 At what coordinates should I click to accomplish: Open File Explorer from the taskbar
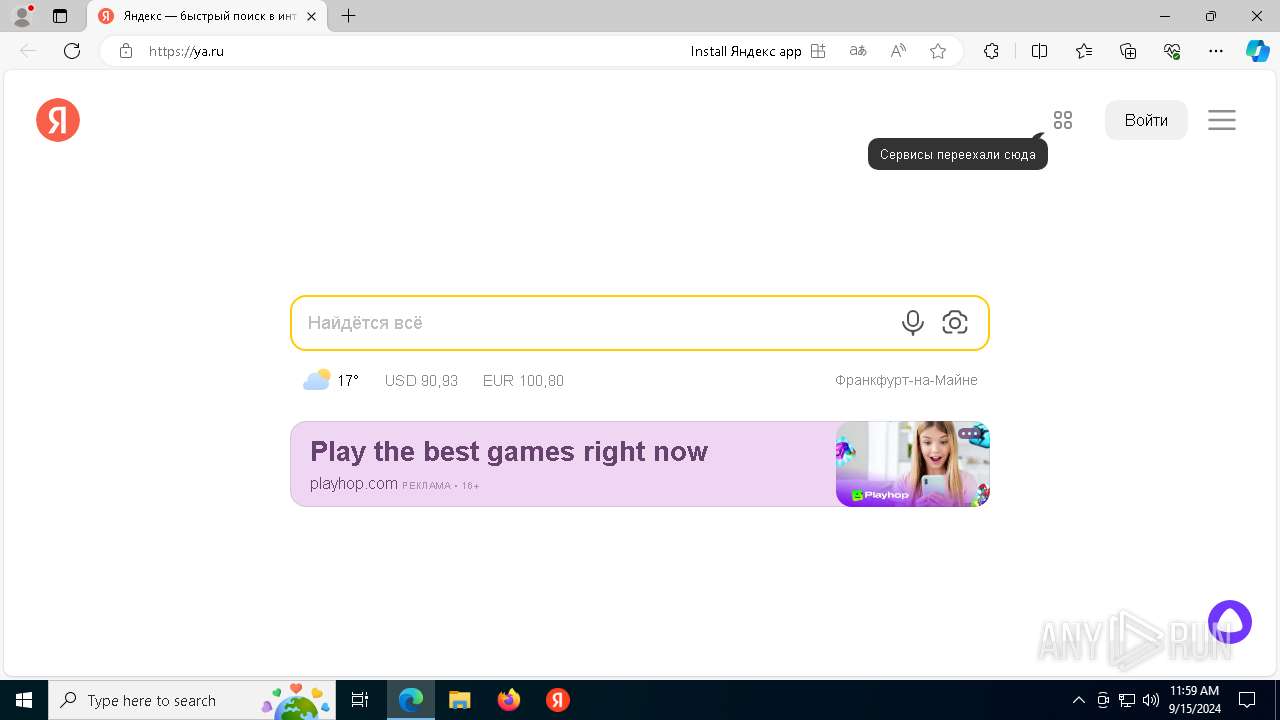[x=459, y=700]
